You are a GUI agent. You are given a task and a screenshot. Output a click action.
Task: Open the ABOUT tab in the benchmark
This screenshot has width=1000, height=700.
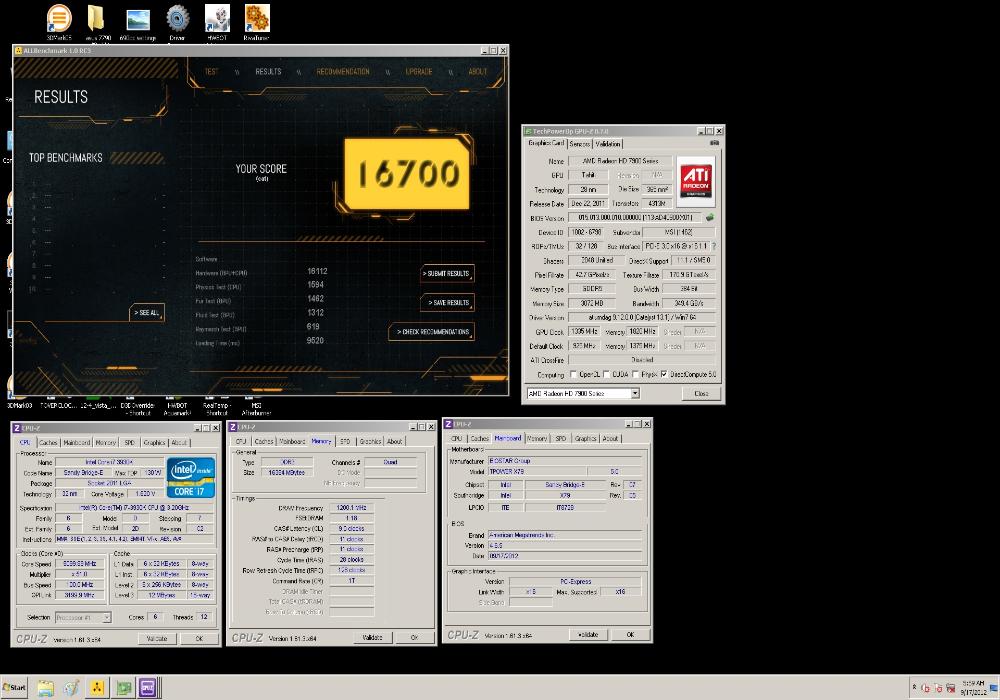click(x=478, y=71)
